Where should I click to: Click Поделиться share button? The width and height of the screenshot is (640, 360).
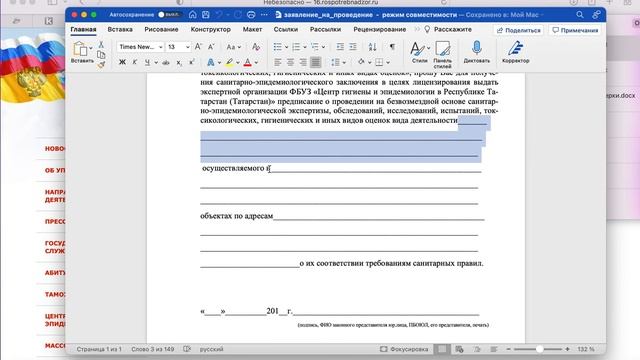tap(518, 30)
